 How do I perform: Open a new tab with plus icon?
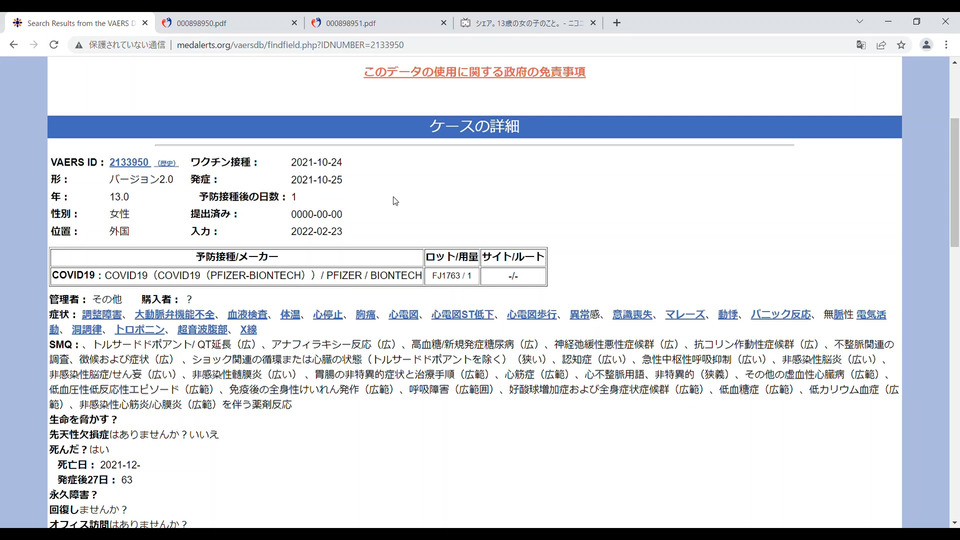[617, 23]
